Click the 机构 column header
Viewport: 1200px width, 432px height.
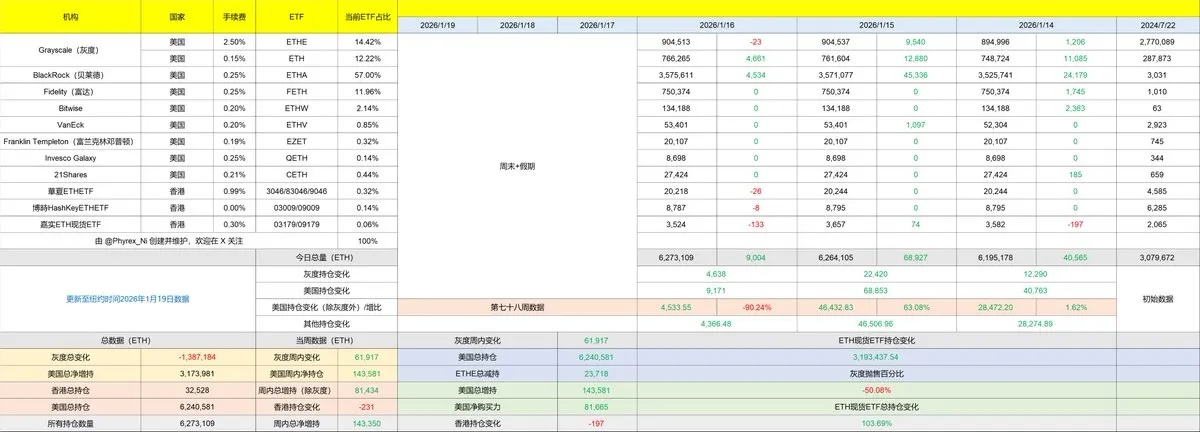tap(69, 18)
